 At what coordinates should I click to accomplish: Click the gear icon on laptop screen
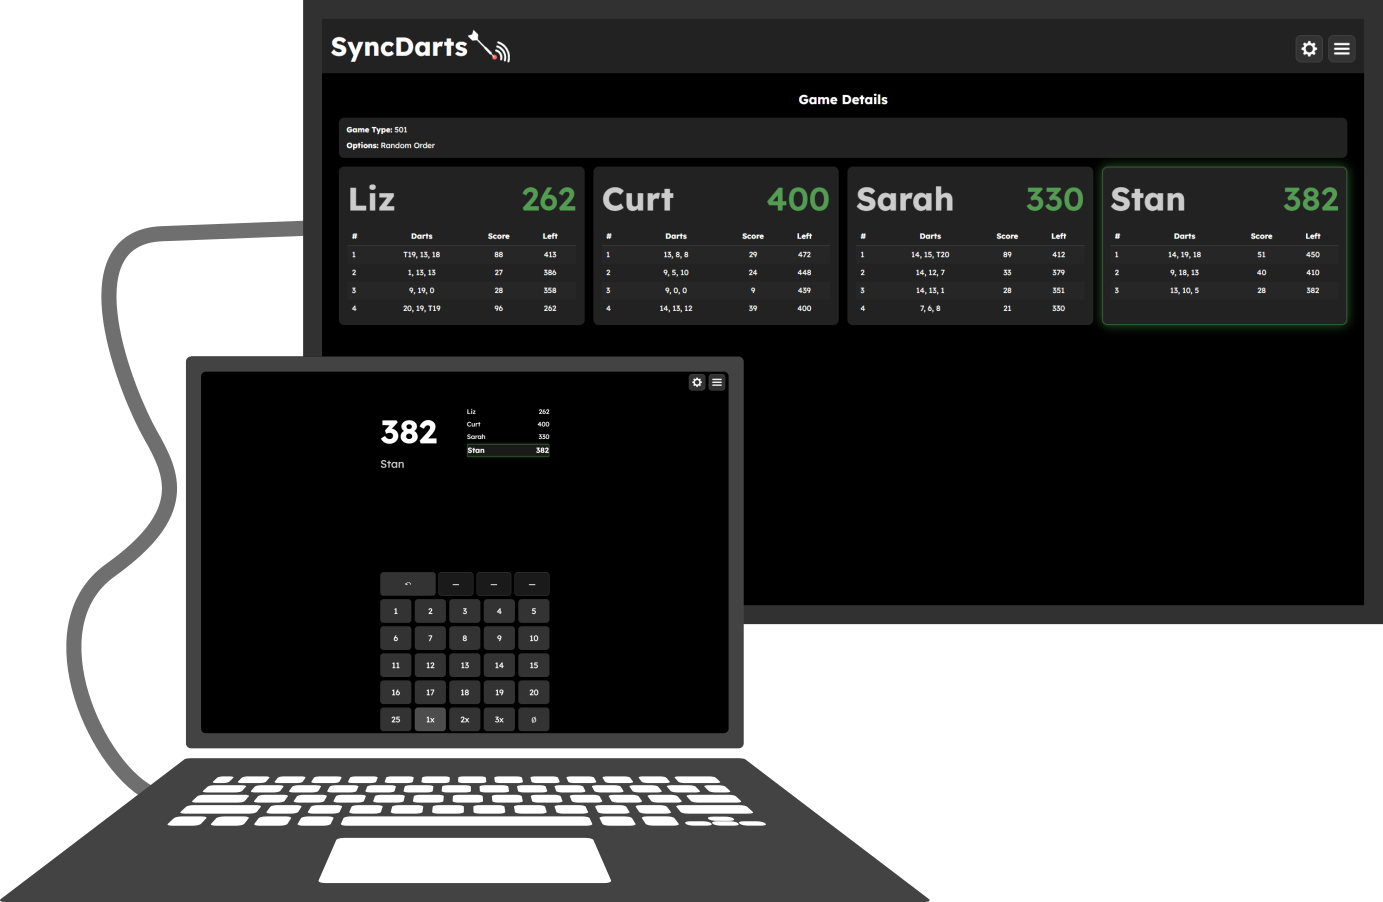(697, 382)
